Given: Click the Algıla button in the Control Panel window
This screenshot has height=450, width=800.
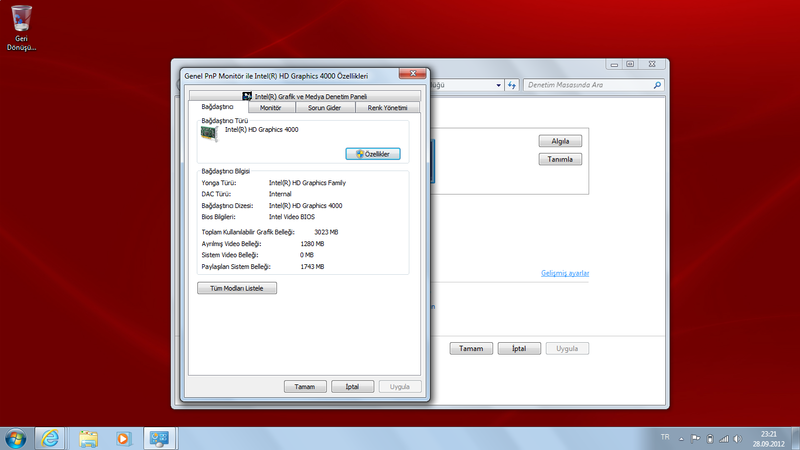Looking at the screenshot, I should click(x=560, y=141).
